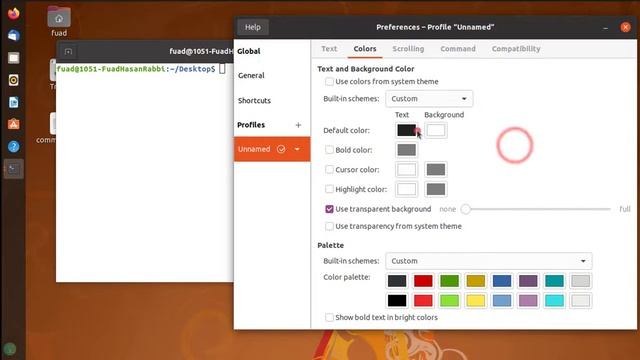
Task: Pick the bright green palette swatch
Action: point(449,301)
